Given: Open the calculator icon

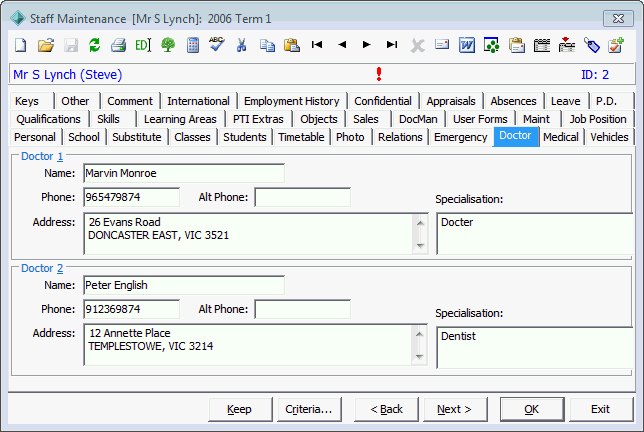Looking at the screenshot, I should [193, 45].
